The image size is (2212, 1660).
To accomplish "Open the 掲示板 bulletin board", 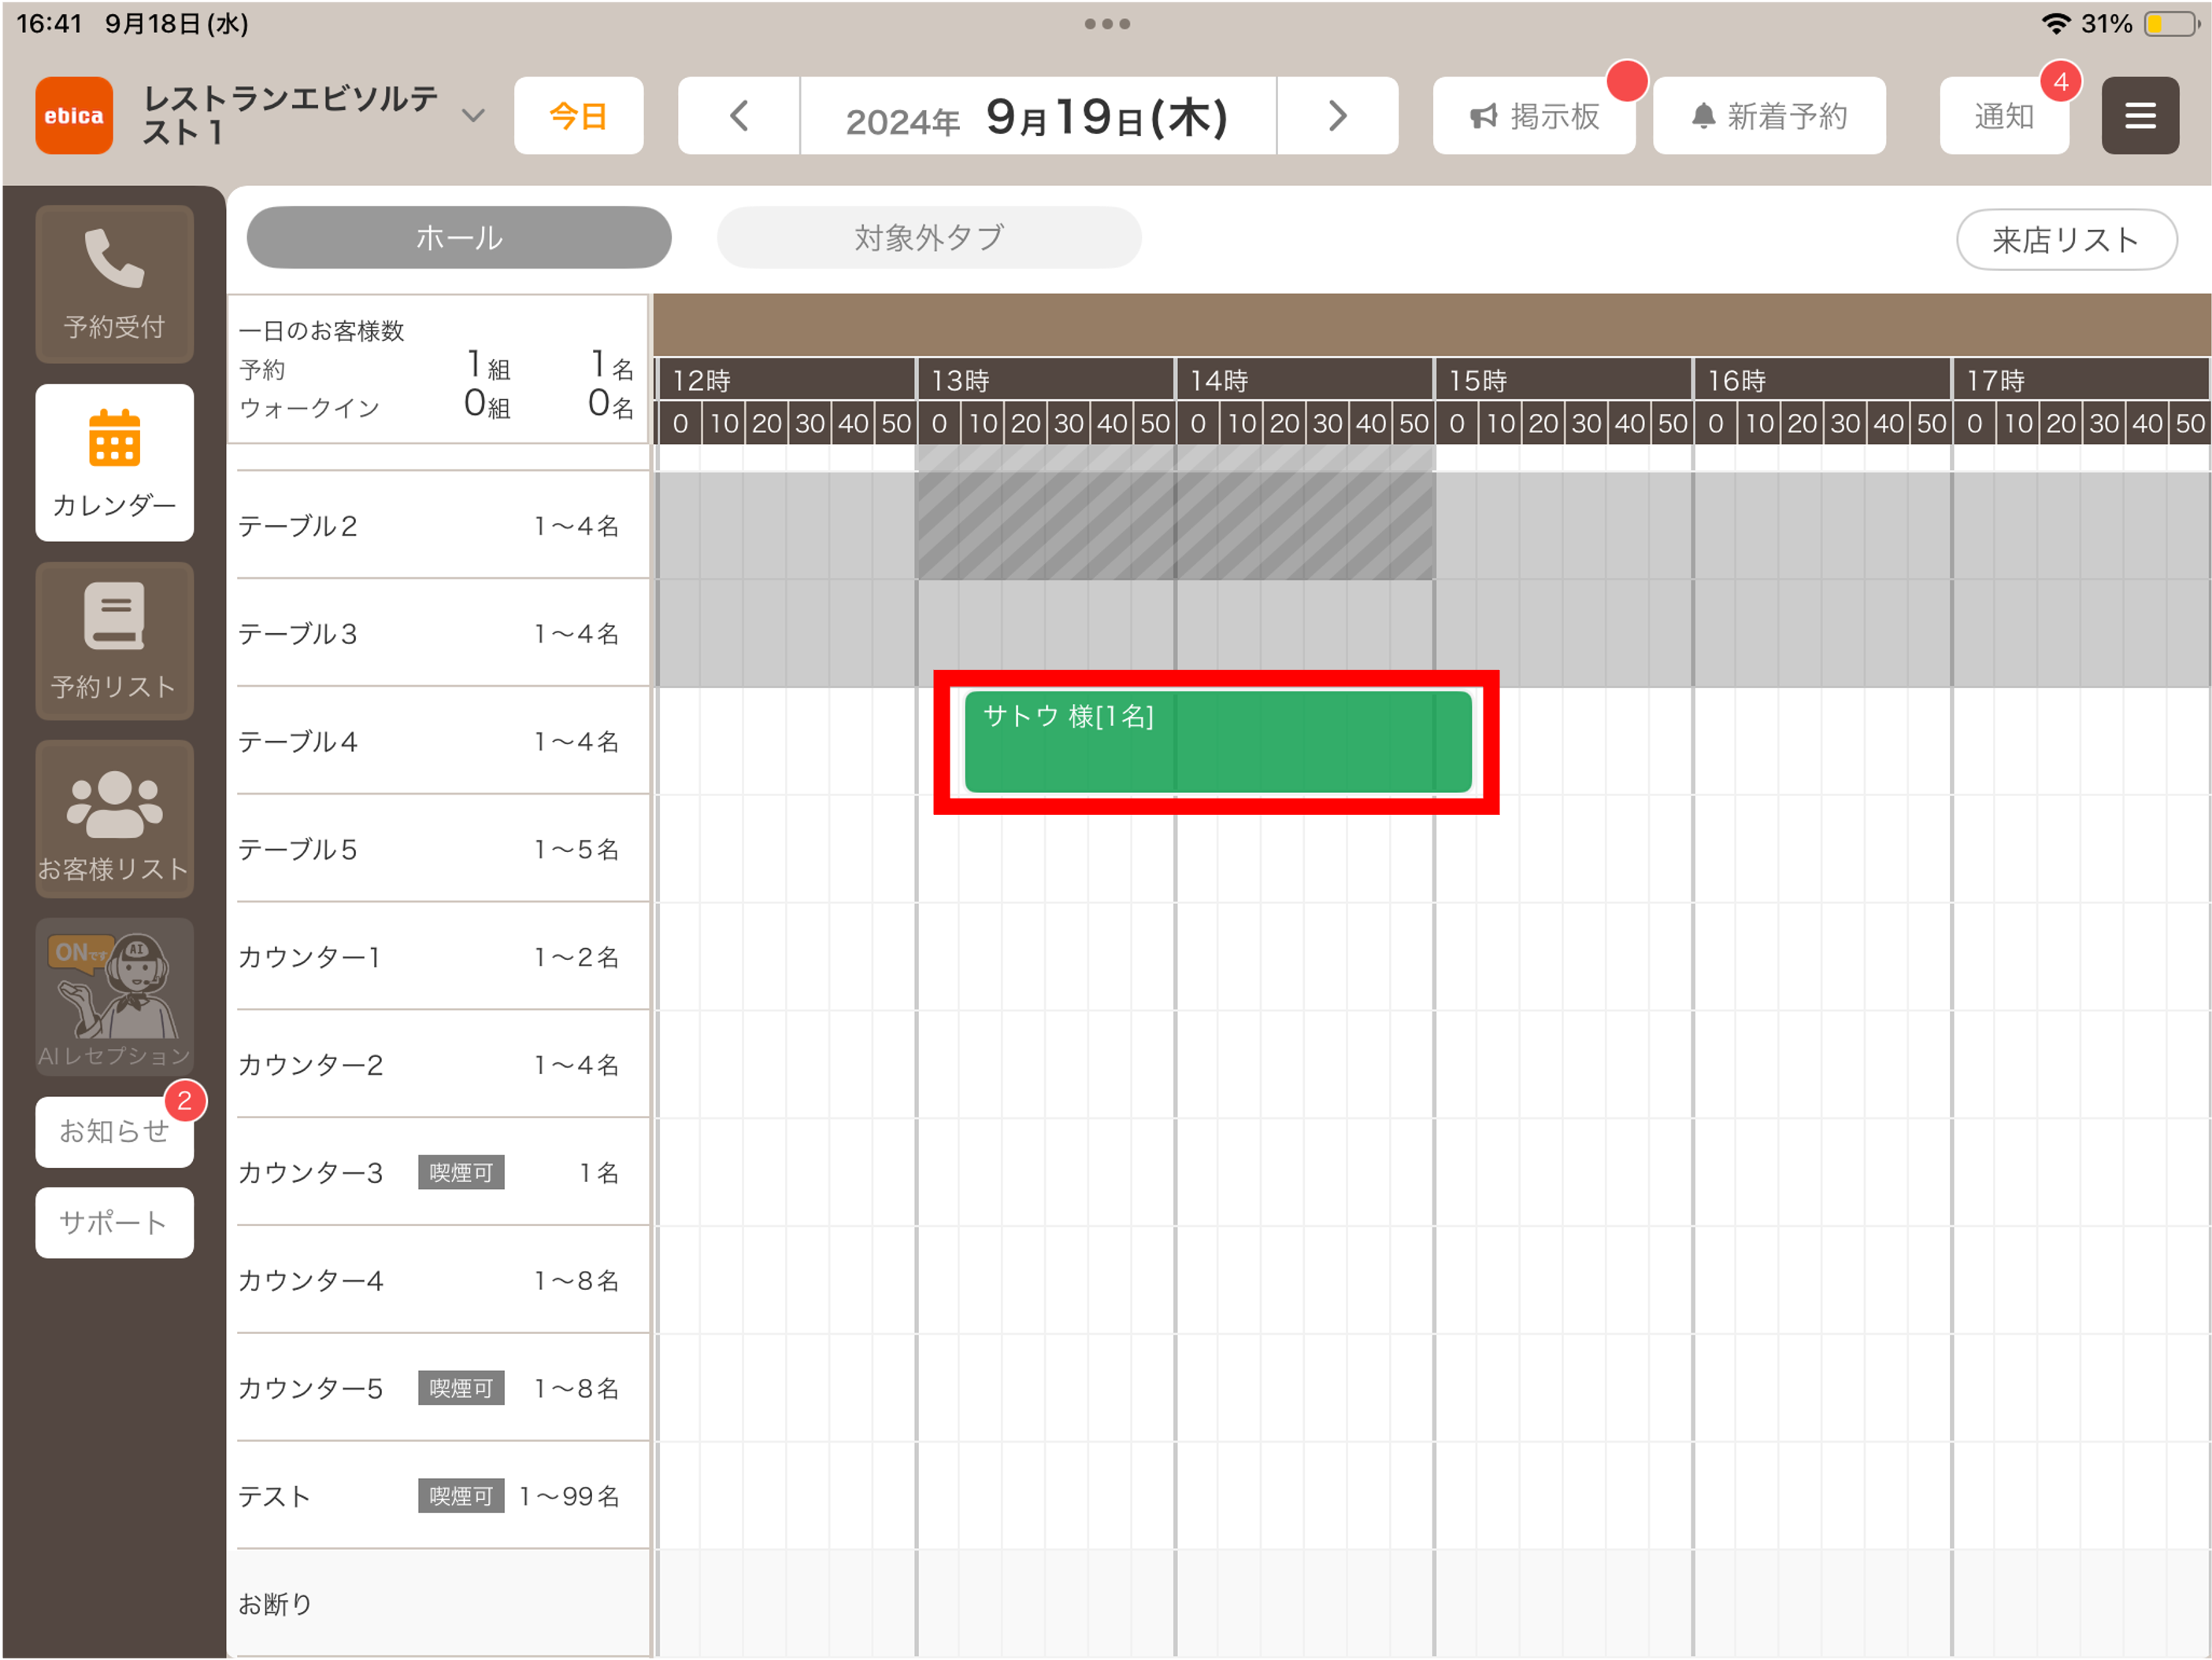I will tap(1534, 116).
